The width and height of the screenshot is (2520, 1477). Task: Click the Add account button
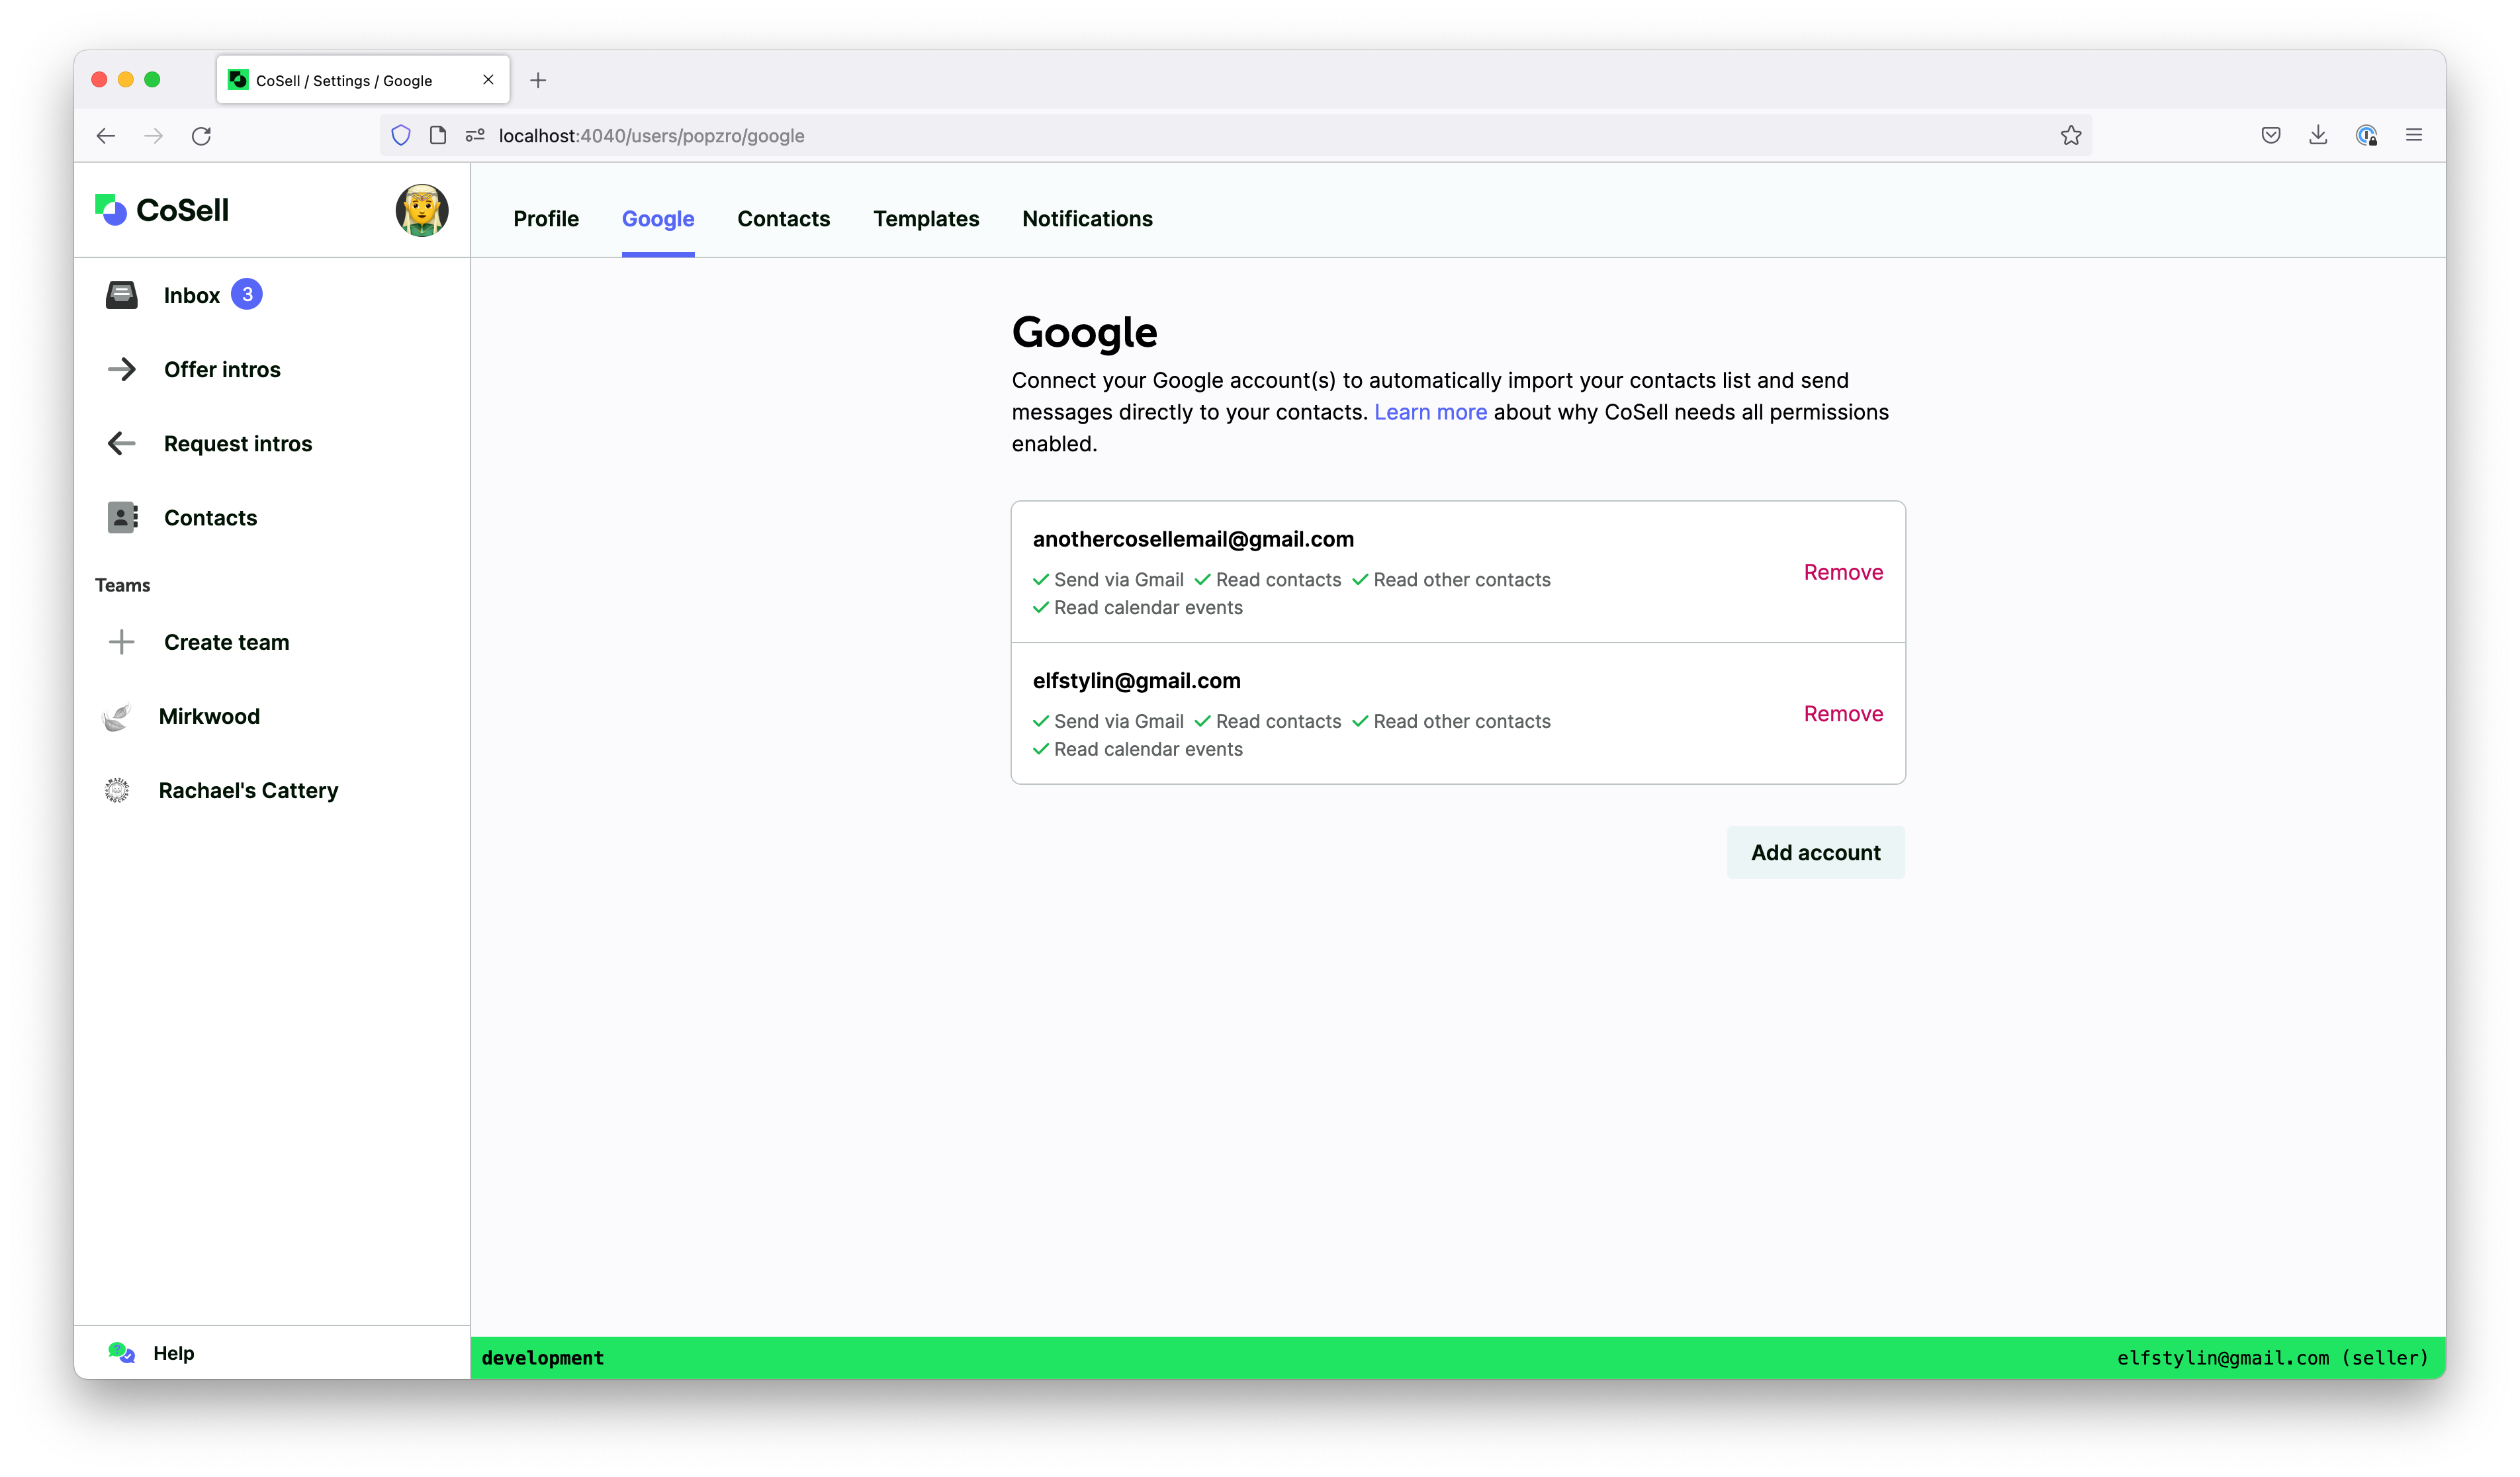1815,853
